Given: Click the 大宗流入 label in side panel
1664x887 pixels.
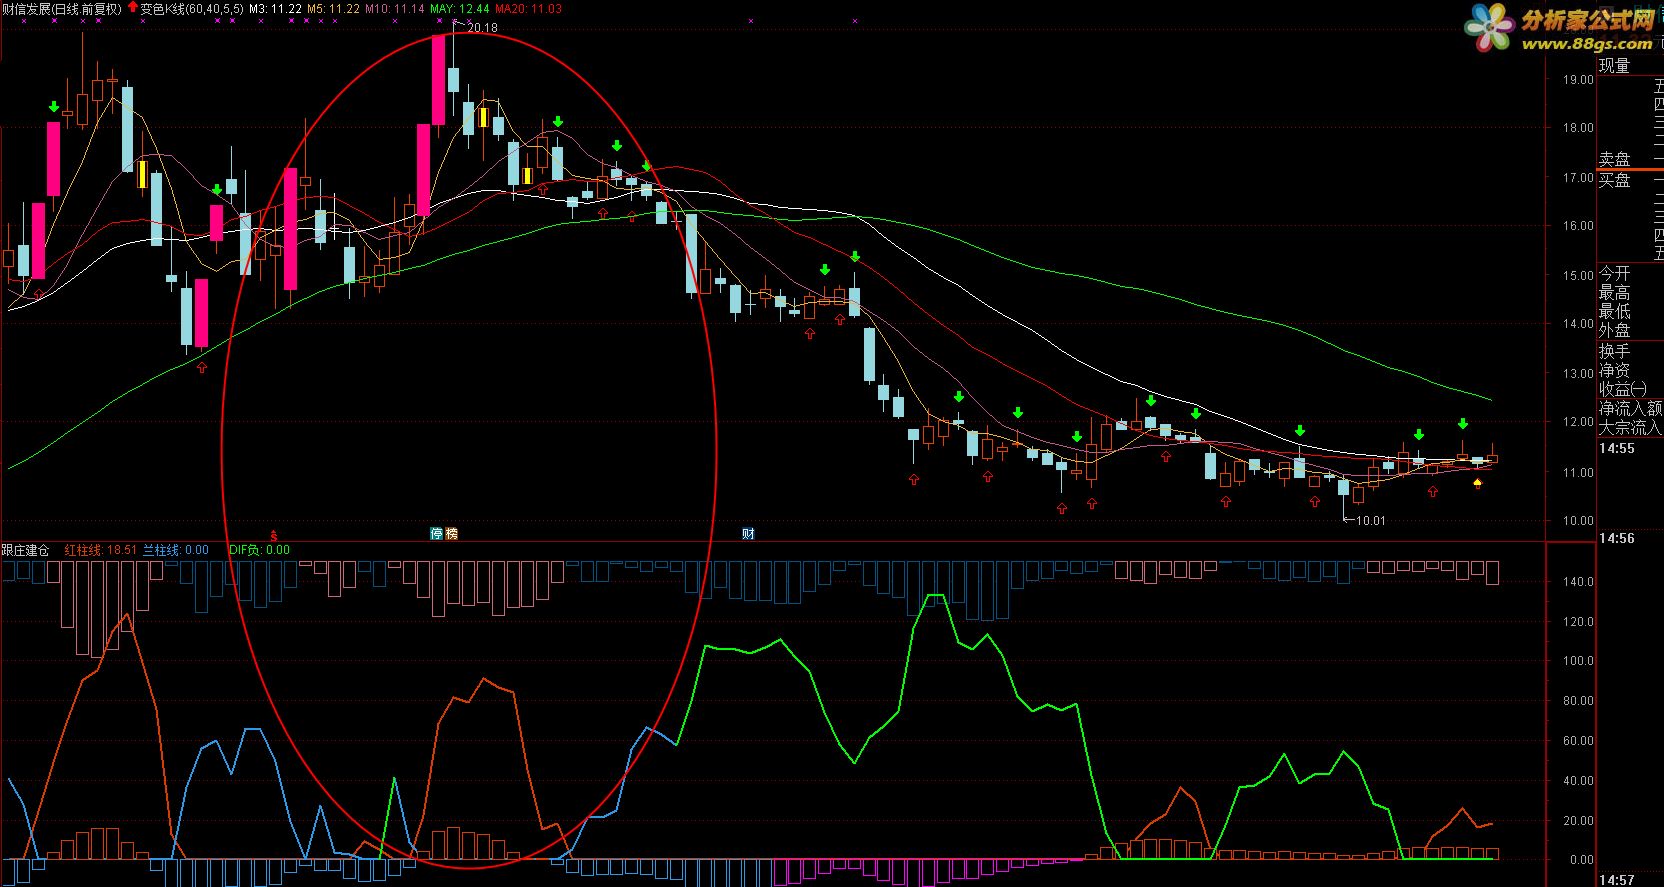Looking at the screenshot, I should click(x=1630, y=427).
